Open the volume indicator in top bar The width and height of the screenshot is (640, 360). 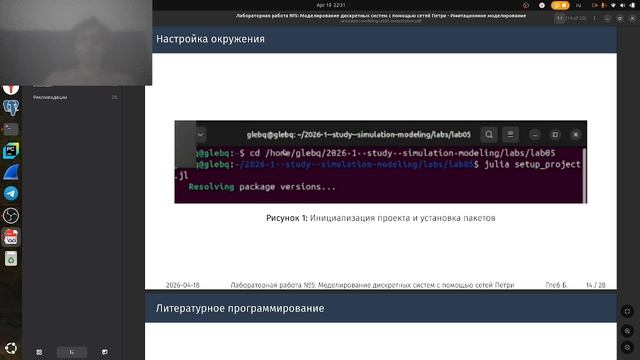[622, 5]
